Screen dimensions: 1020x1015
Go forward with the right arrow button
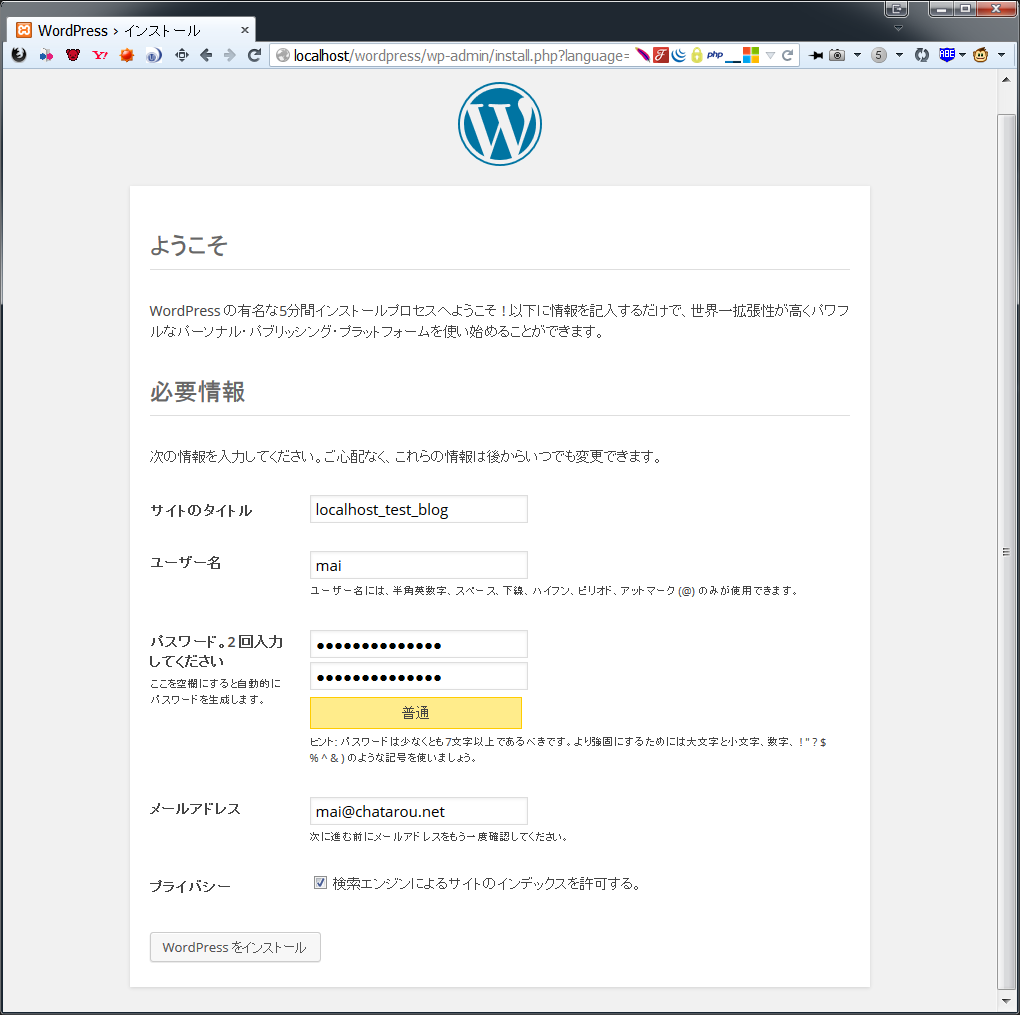pyautogui.click(x=230, y=55)
